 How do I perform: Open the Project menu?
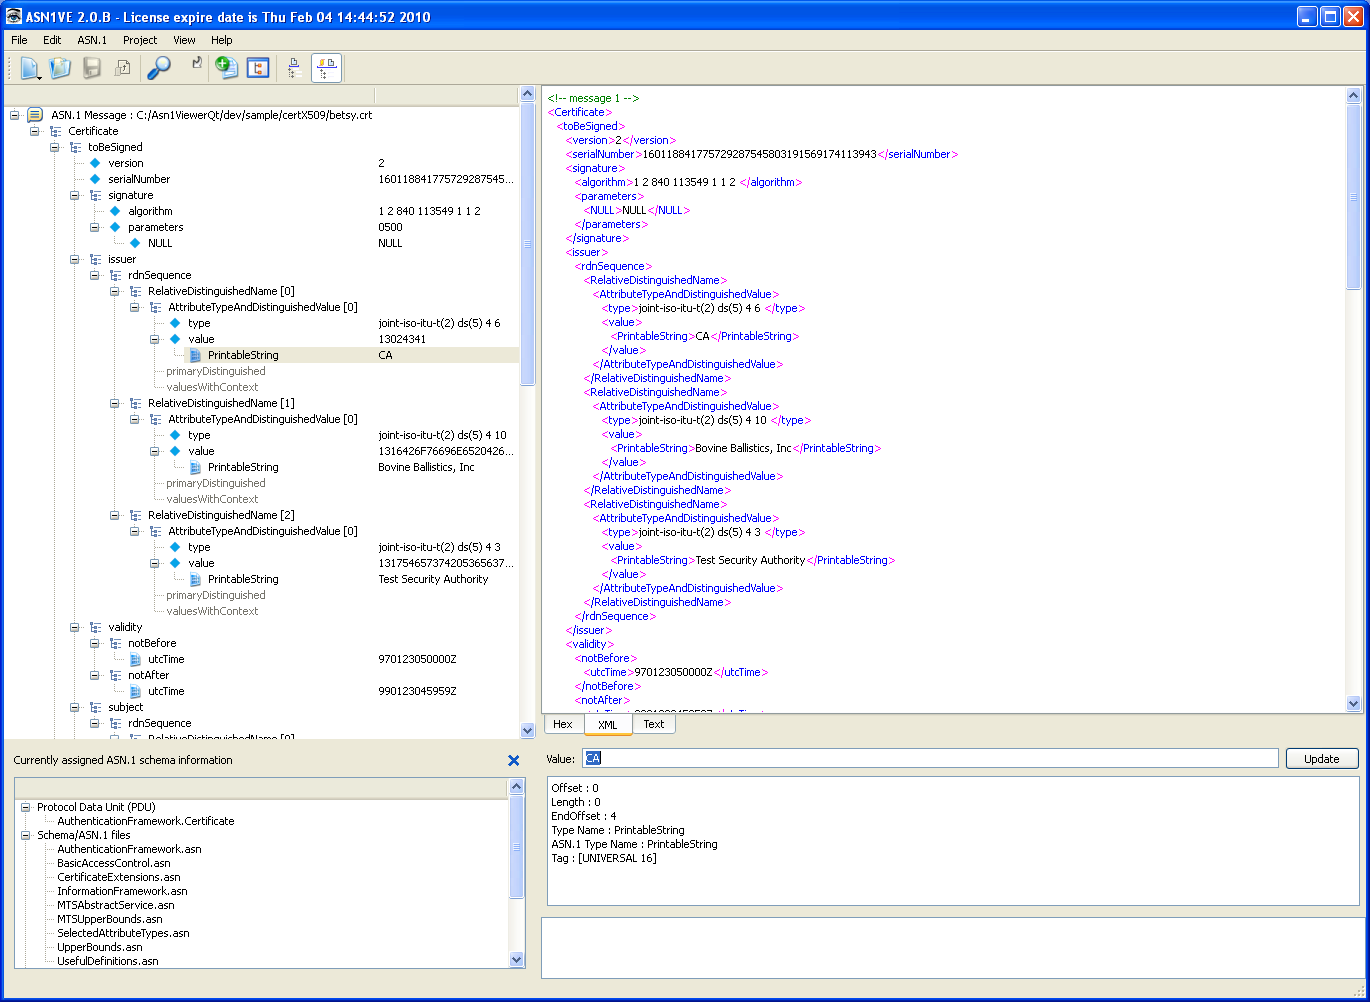click(x=139, y=40)
